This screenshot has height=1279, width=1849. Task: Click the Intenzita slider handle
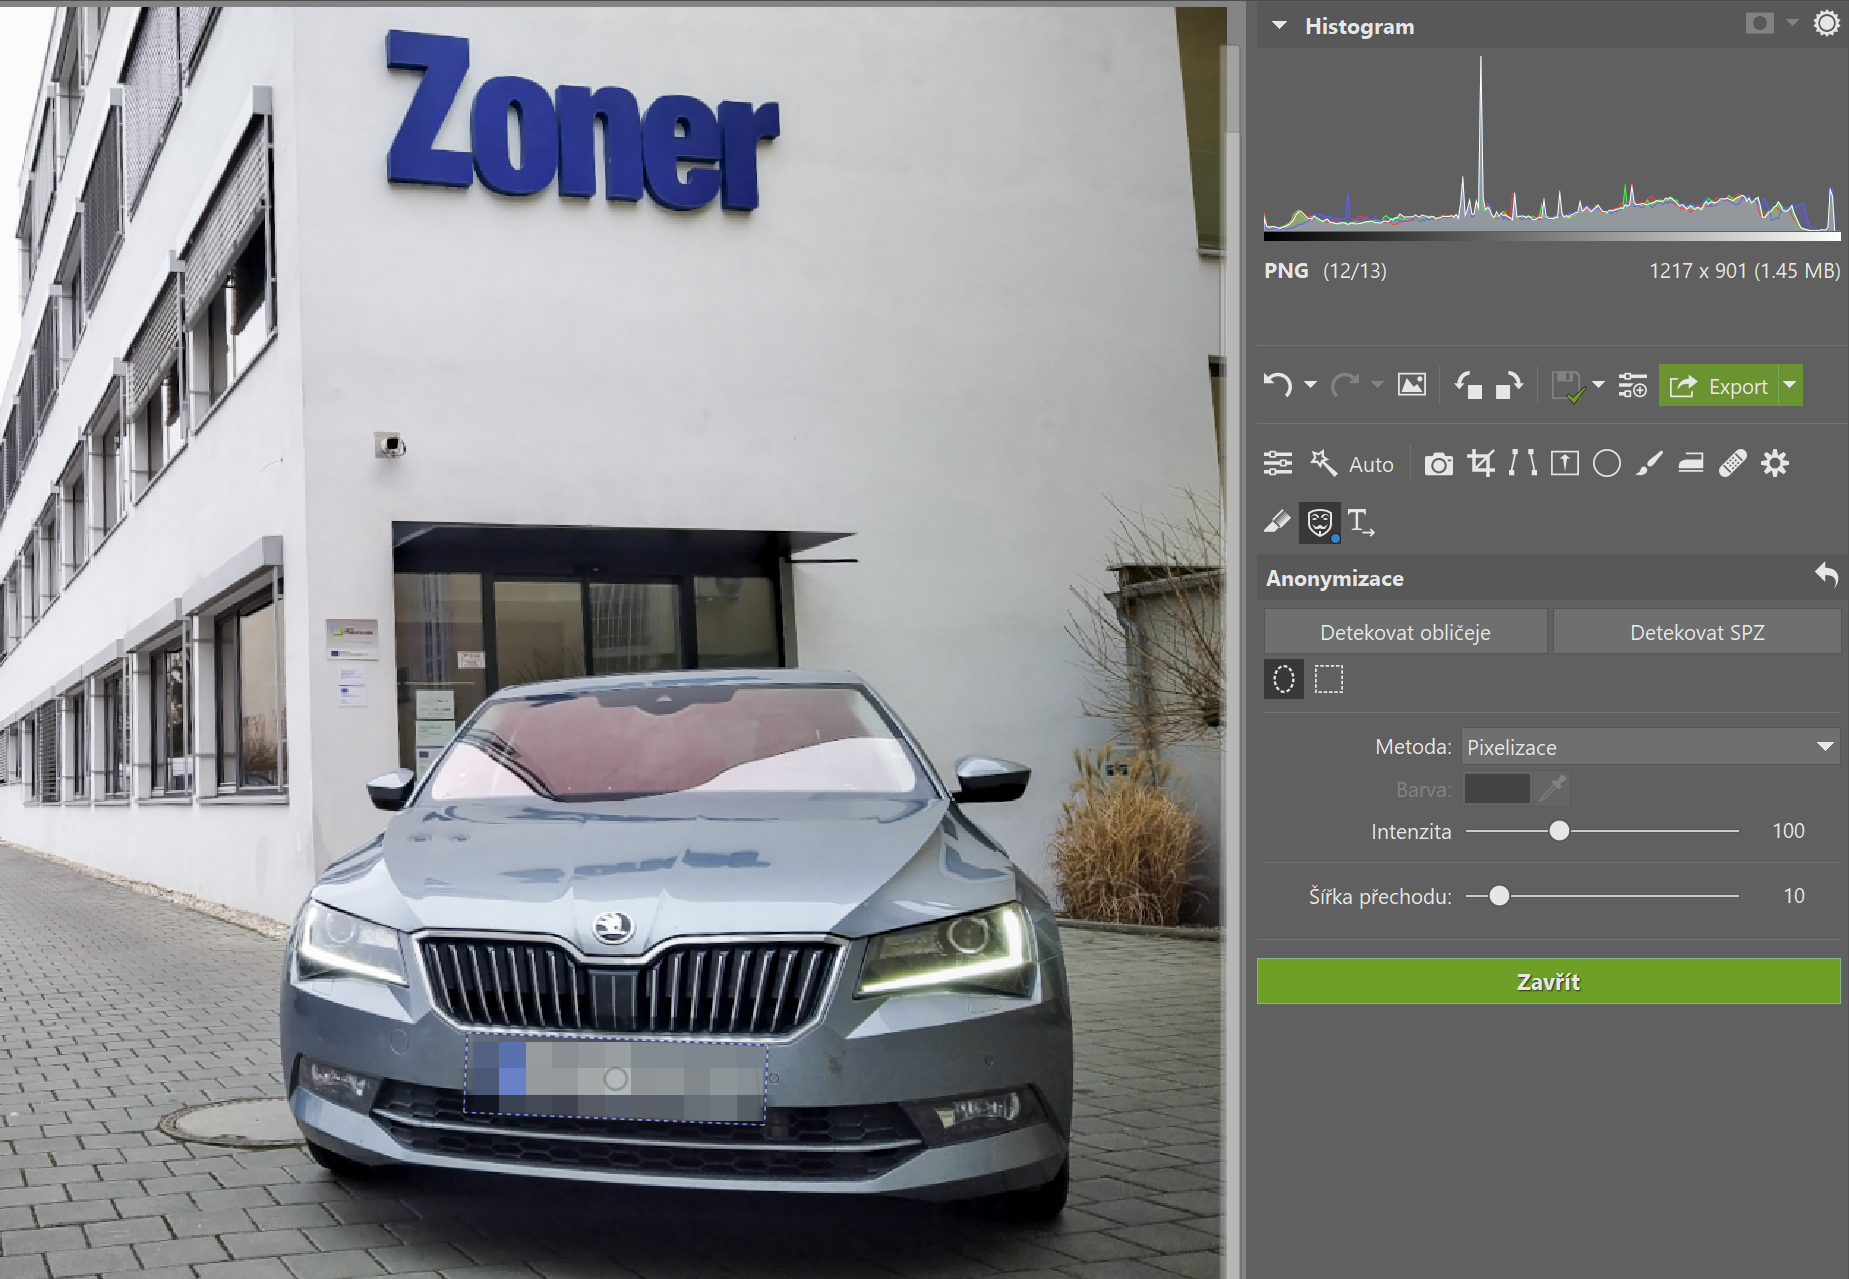point(1559,831)
